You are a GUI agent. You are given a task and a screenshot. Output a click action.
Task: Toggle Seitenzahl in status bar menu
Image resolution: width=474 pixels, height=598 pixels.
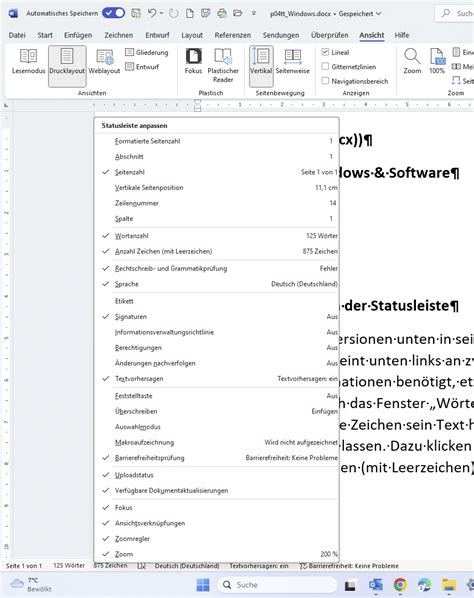coord(216,172)
